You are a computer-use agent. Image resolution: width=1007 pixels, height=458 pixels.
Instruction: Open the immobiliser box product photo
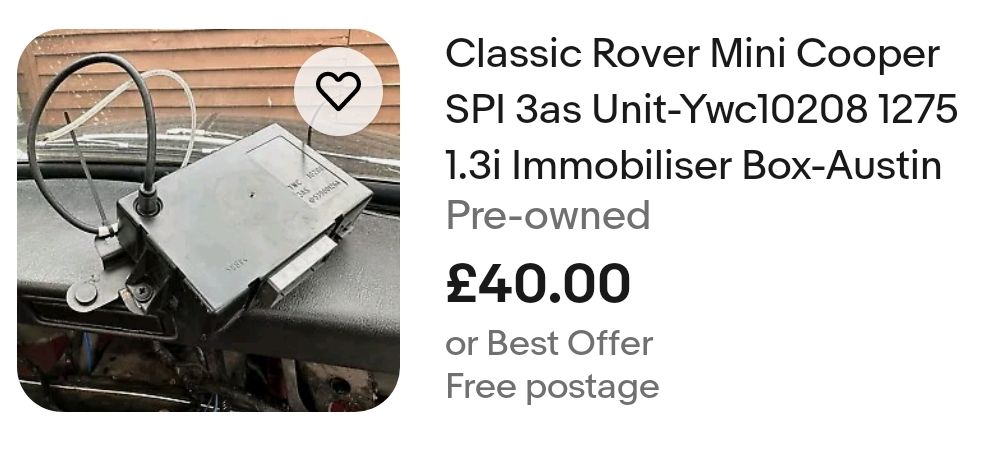[x=208, y=220]
